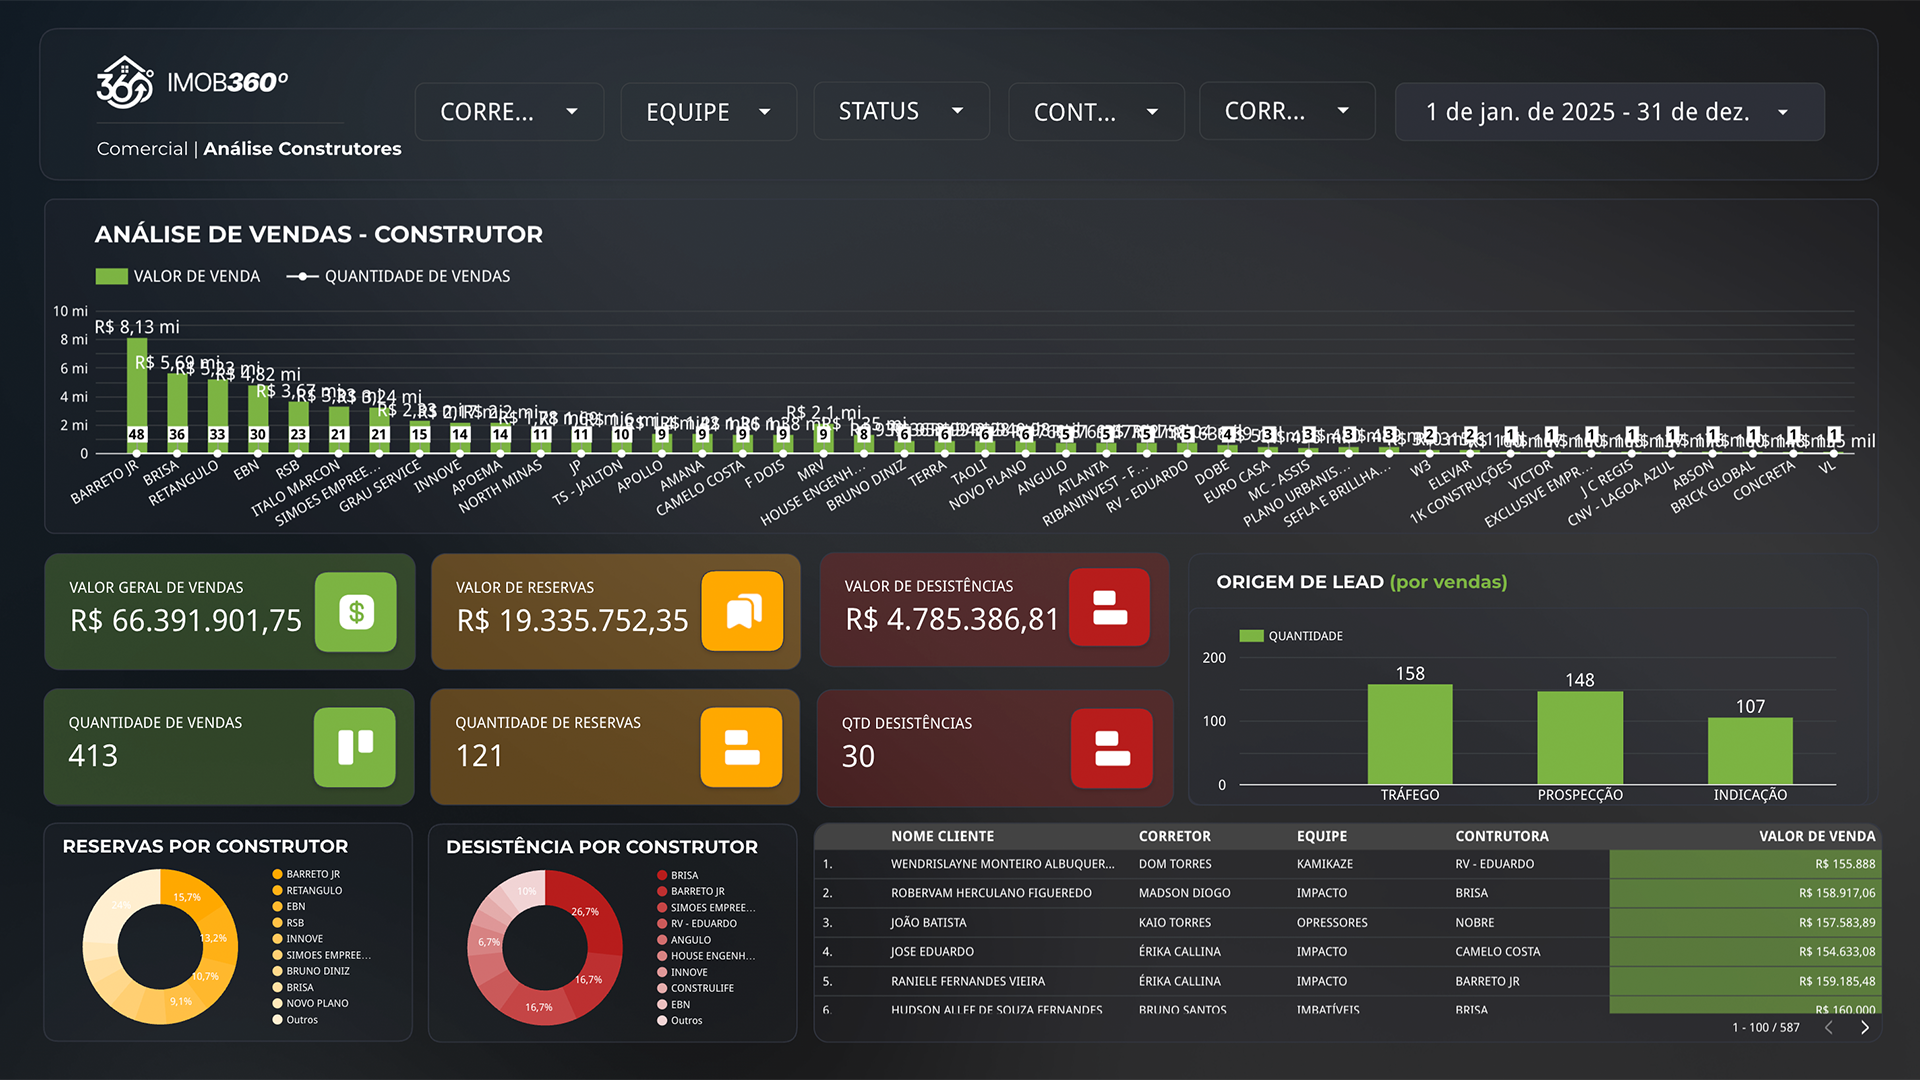Toggle Valor de Venda legend series
This screenshot has height=1080, width=1920.
pyautogui.click(x=177, y=276)
